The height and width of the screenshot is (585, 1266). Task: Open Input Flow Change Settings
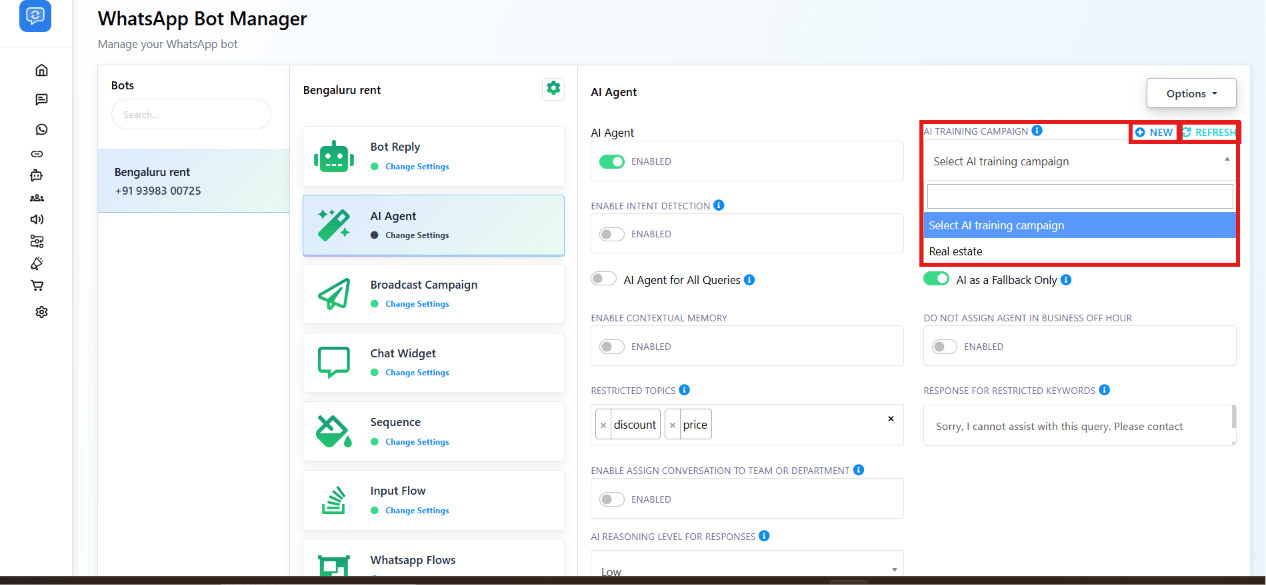click(x=417, y=511)
